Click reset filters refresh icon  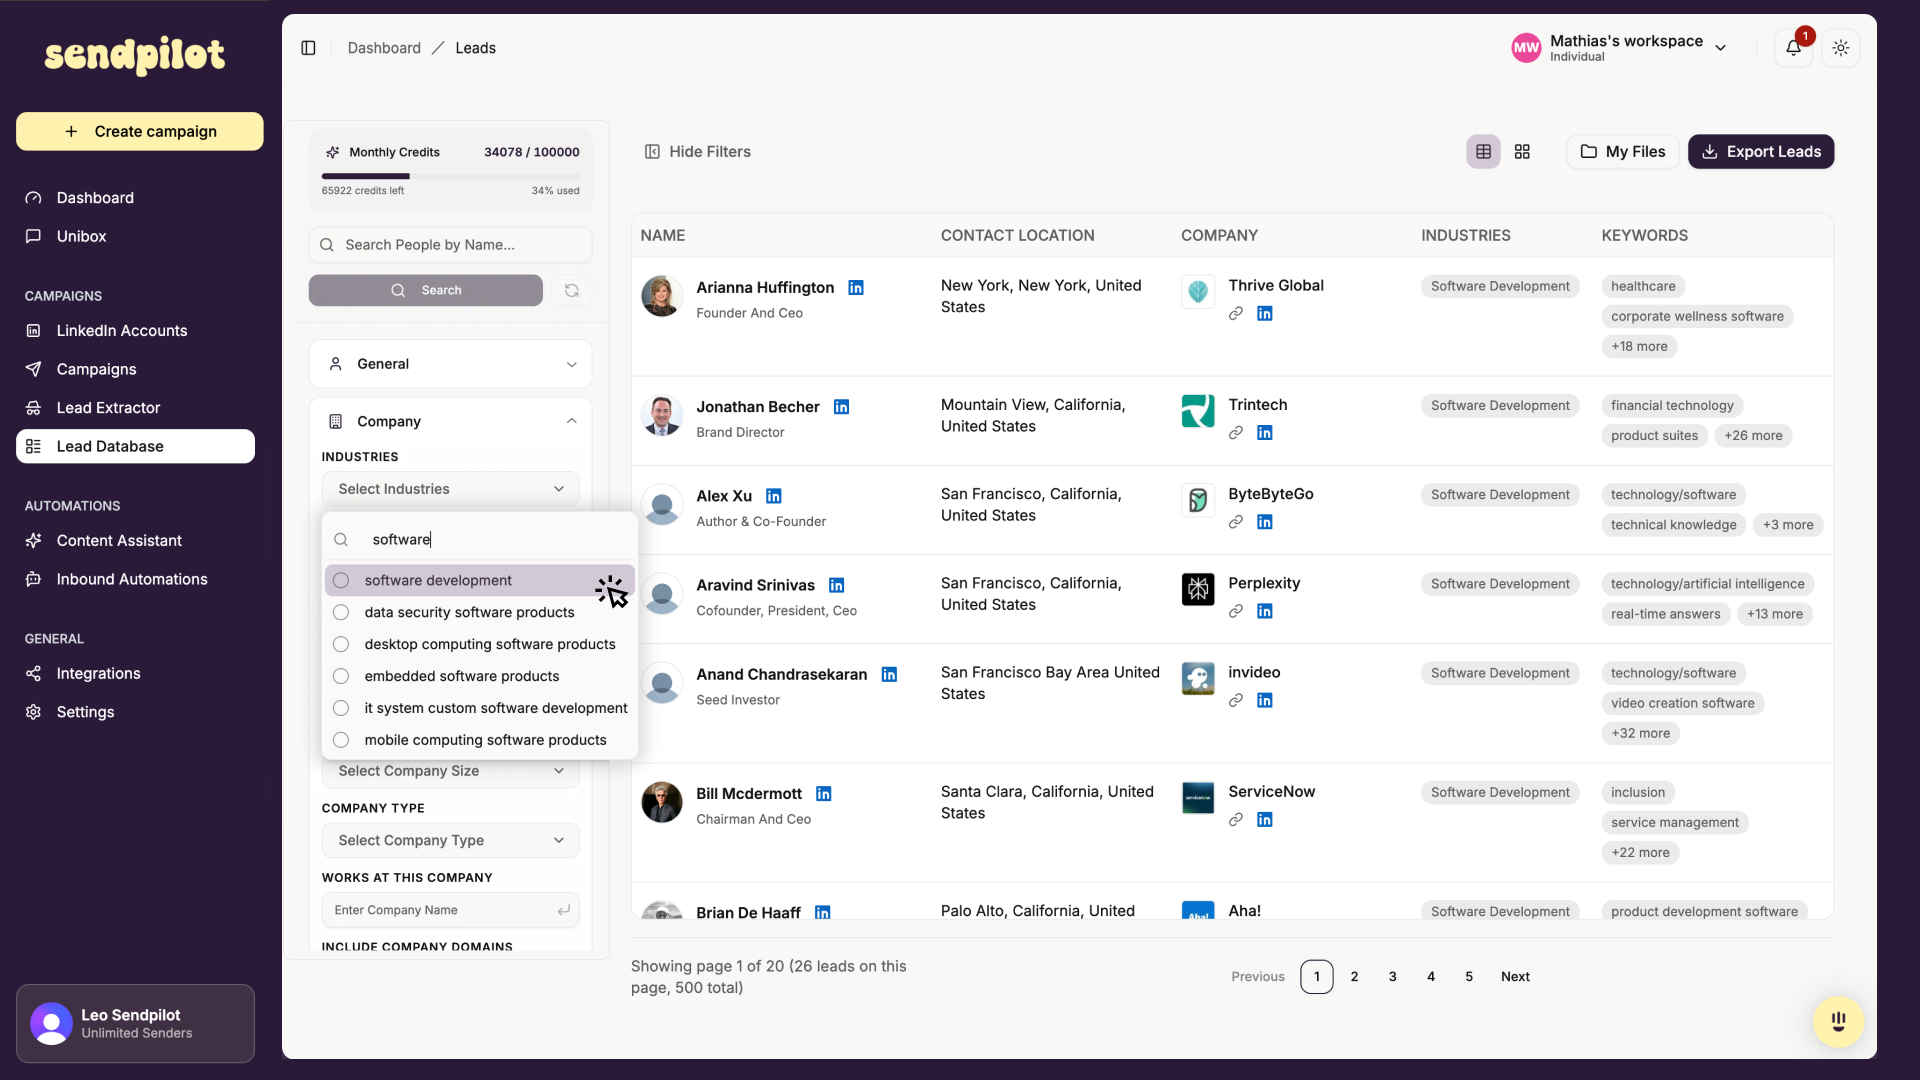(x=572, y=290)
